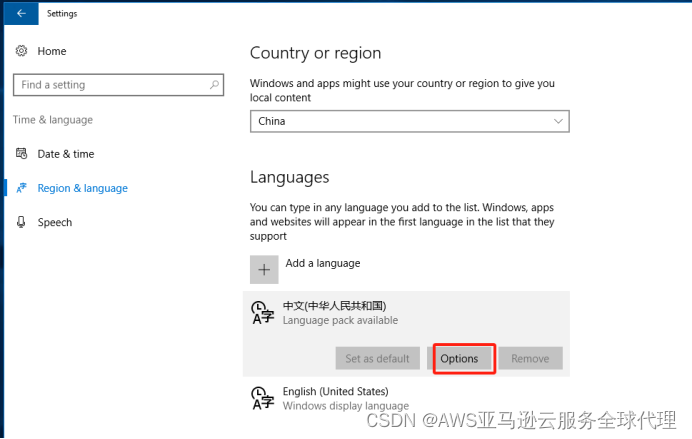Click the Chinese language pack icon

263,313
